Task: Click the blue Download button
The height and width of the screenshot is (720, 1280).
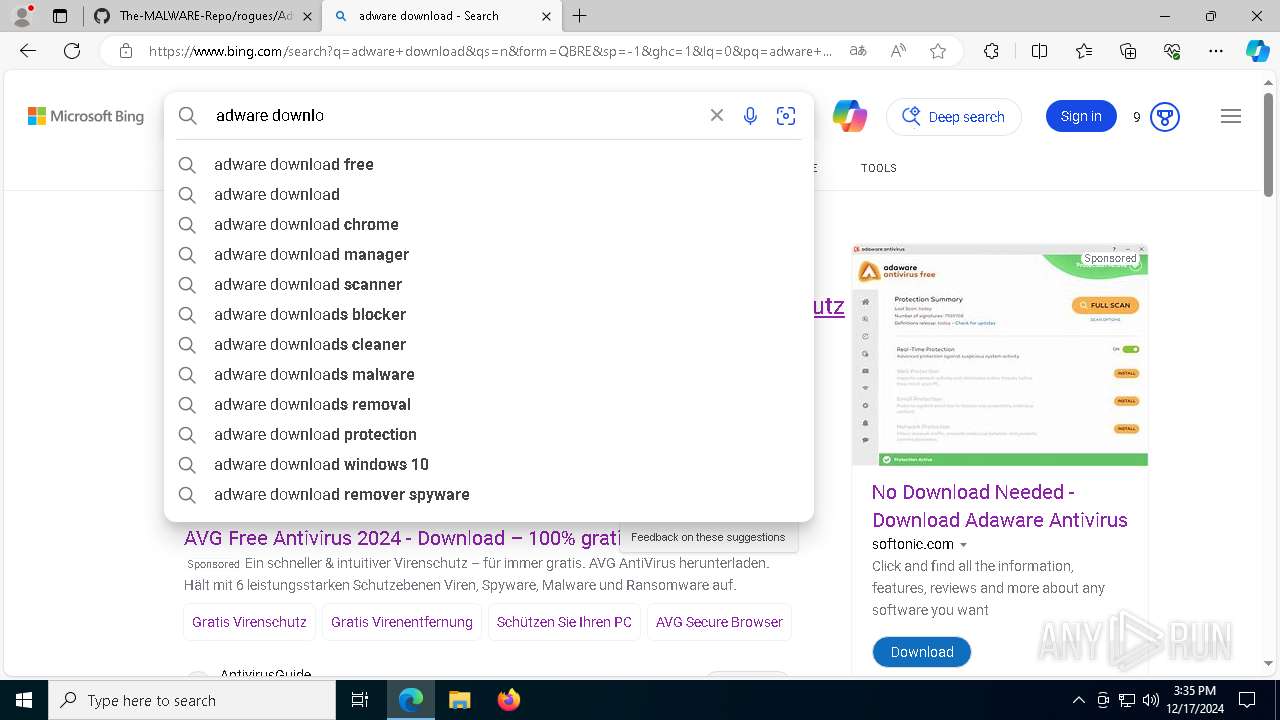Action: (922, 652)
